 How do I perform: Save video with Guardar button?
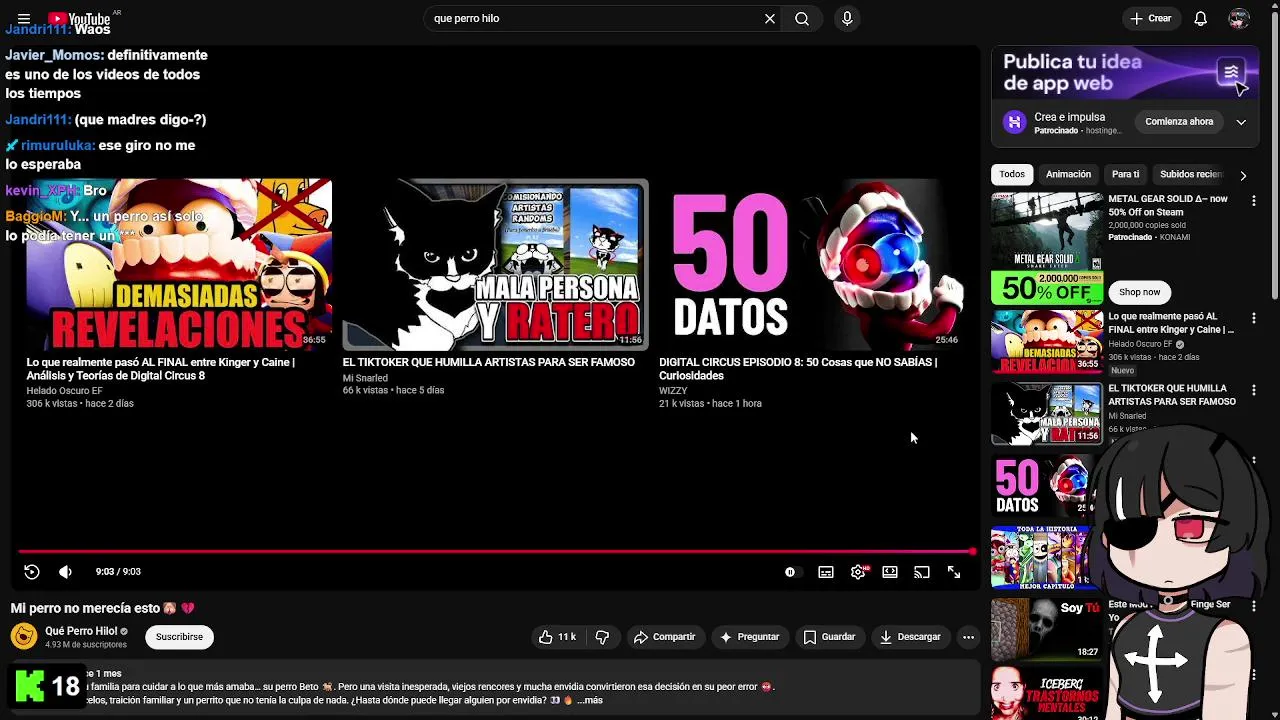click(x=830, y=637)
